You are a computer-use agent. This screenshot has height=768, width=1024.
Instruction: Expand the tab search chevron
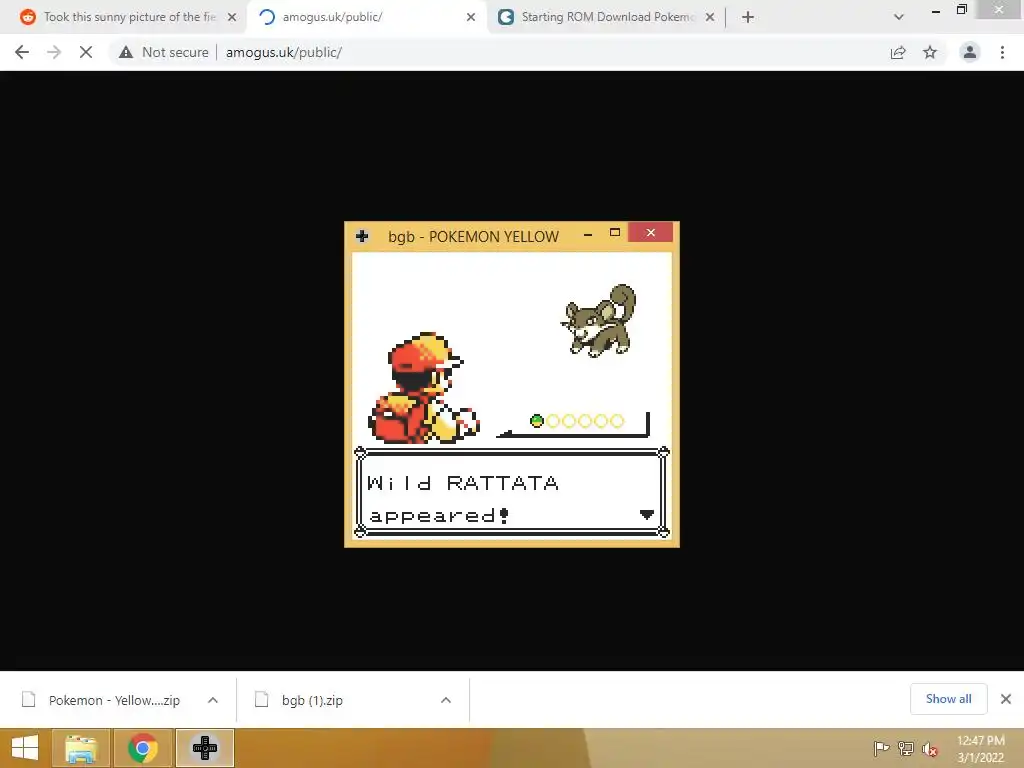tap(899, 17)
